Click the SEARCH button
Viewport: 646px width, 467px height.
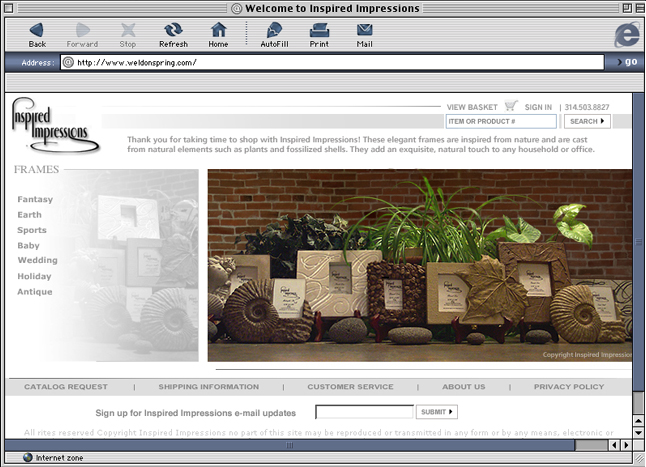click(587, 122)
